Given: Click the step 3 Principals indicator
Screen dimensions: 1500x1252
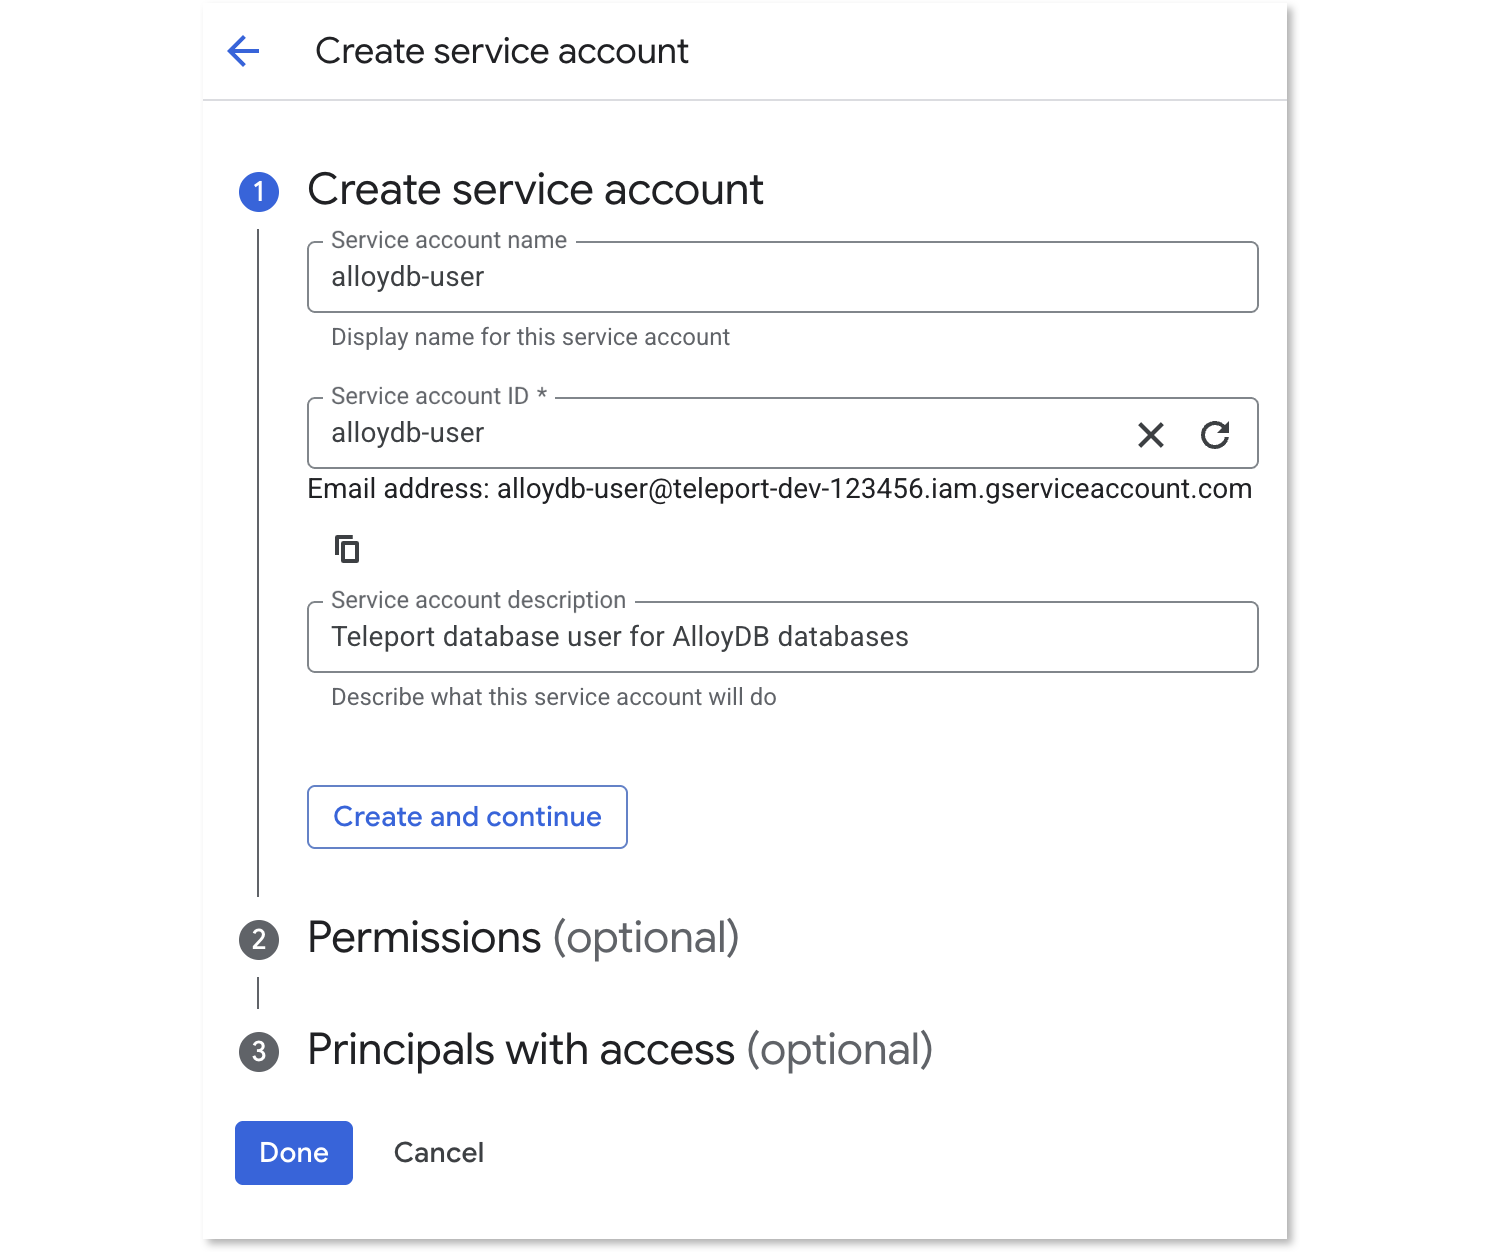Looking at the screenshot, I should click(259, 1051).
